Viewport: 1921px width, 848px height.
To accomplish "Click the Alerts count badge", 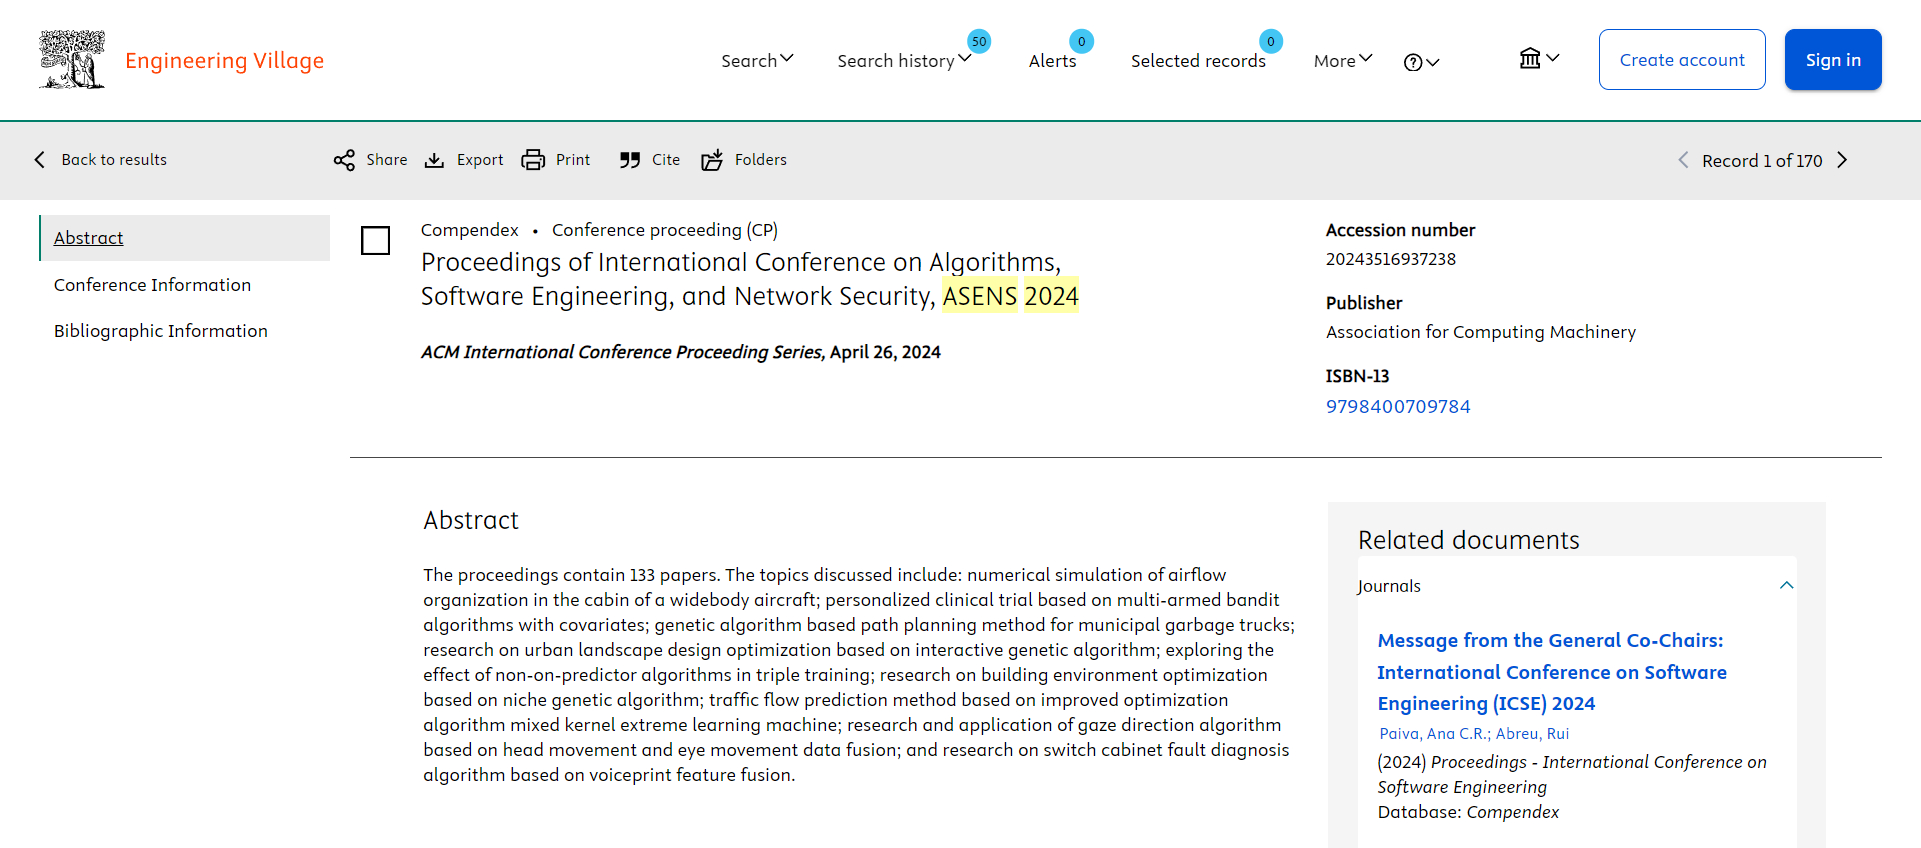I will click(1081, 41).
